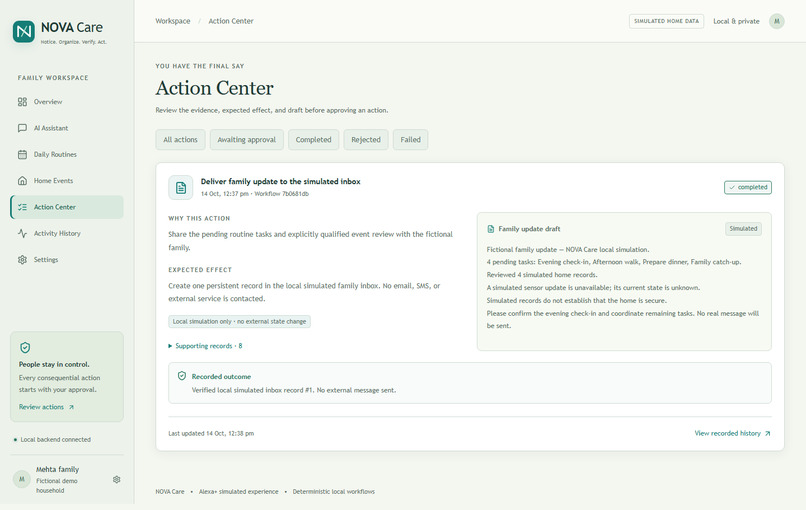Click the Daily Routines calendar icon
This screenshot has height=510, width=806.
[22, 154]
